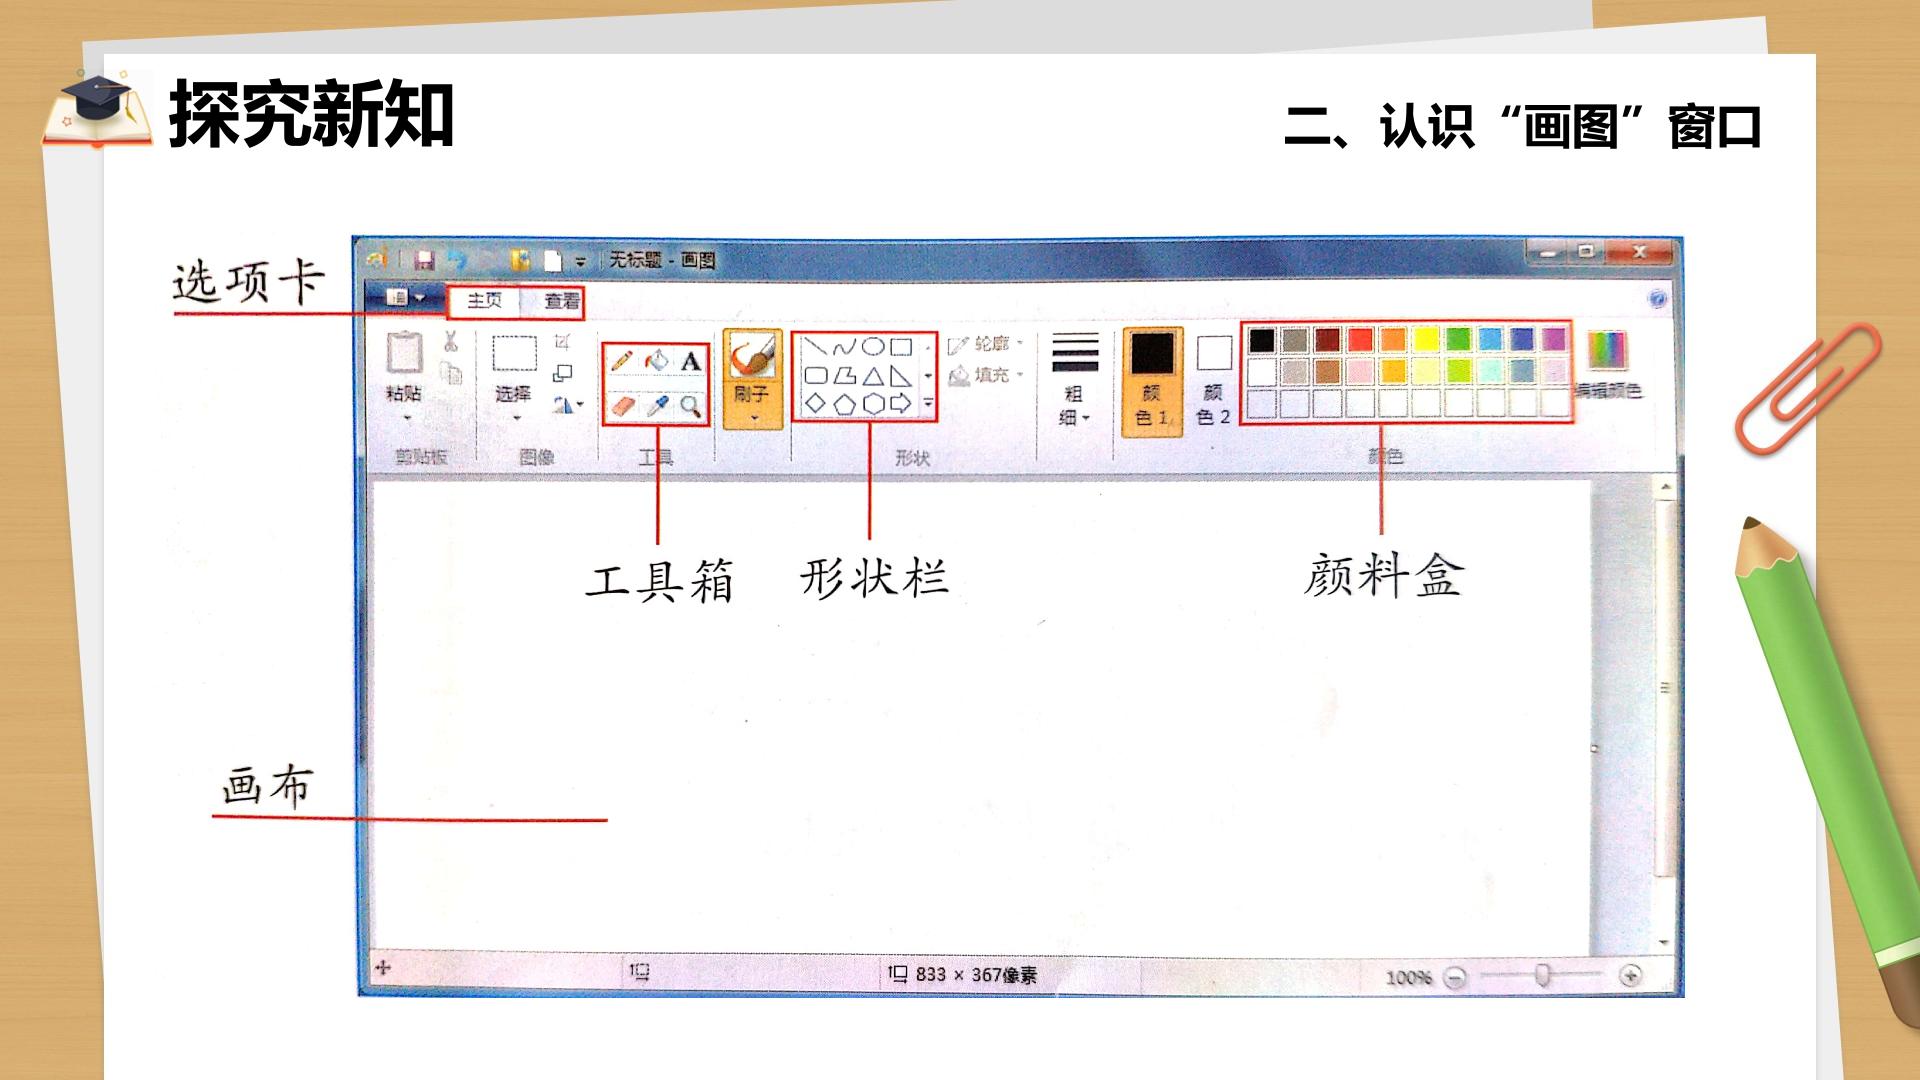Pick the Right arrow shape
The width and height of the screenshot is (1920, 1080).
901,404
